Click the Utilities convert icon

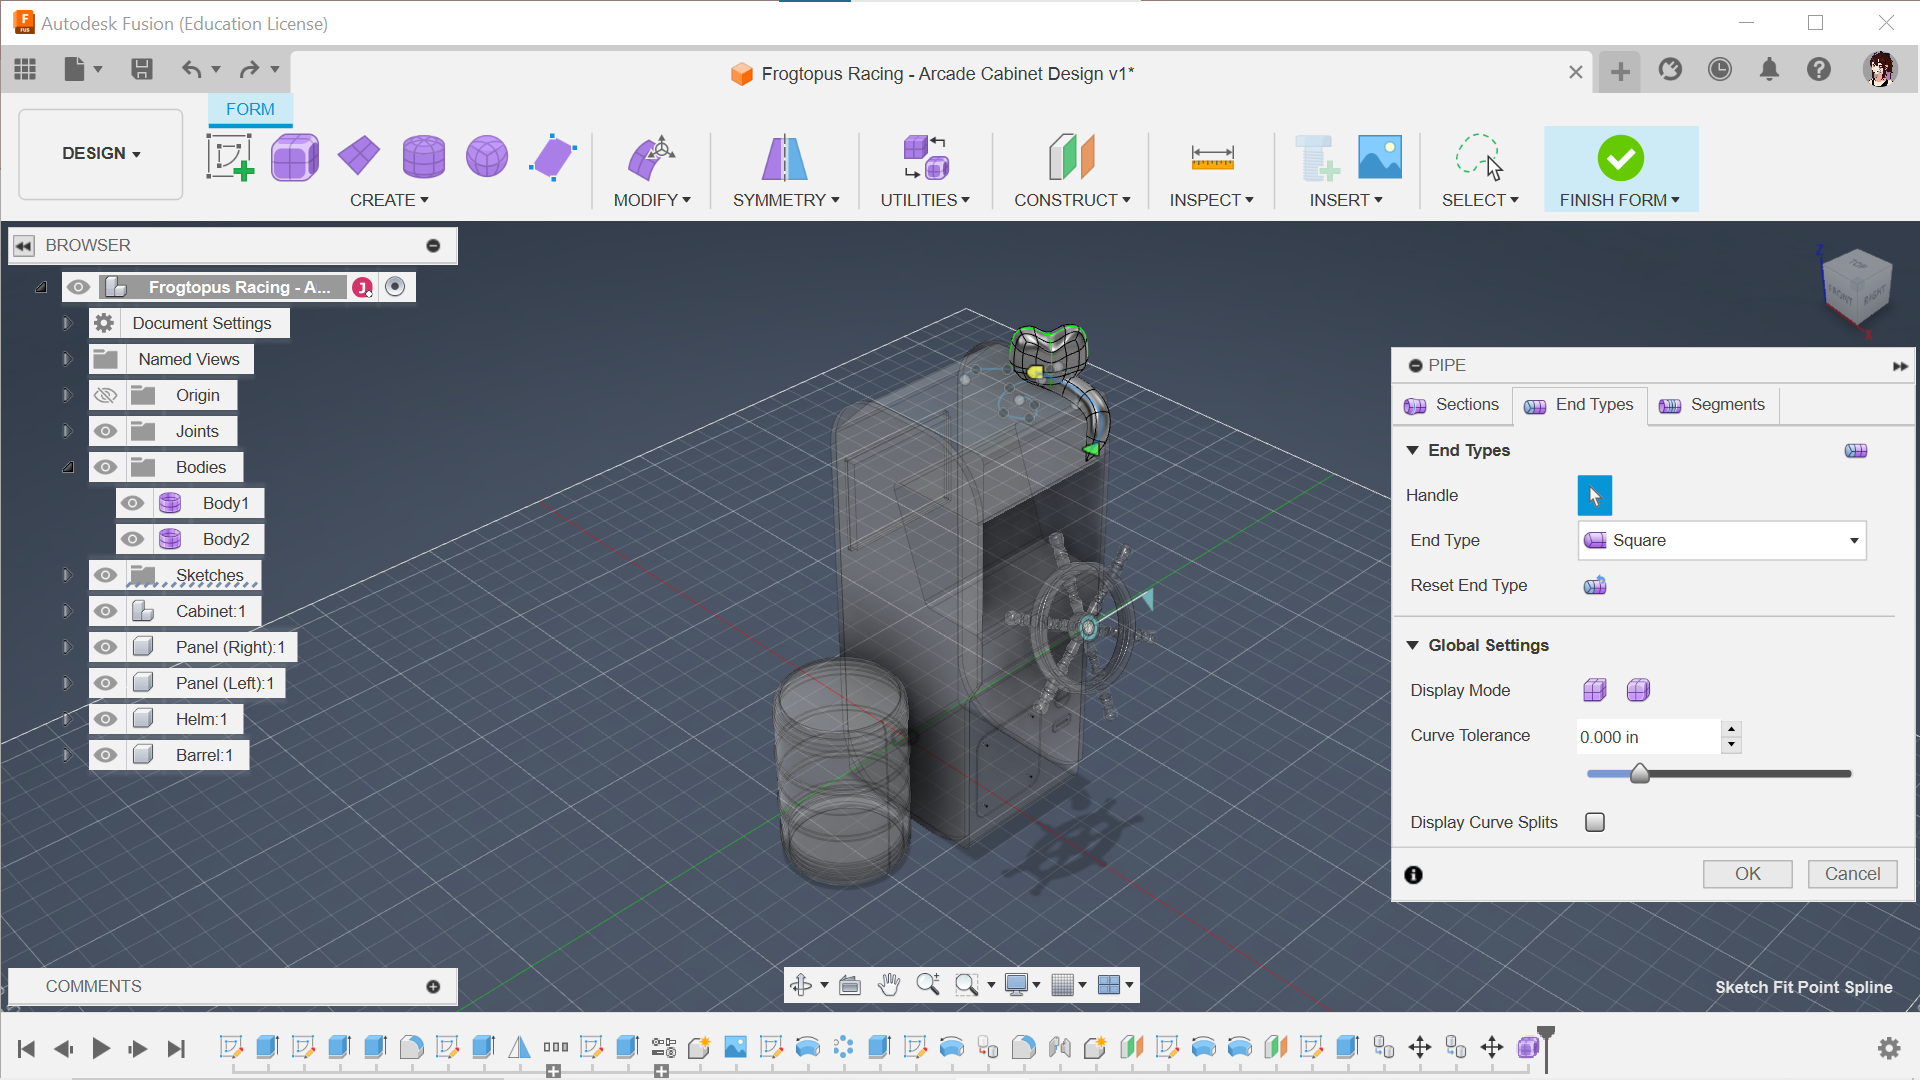pos(925,157)
